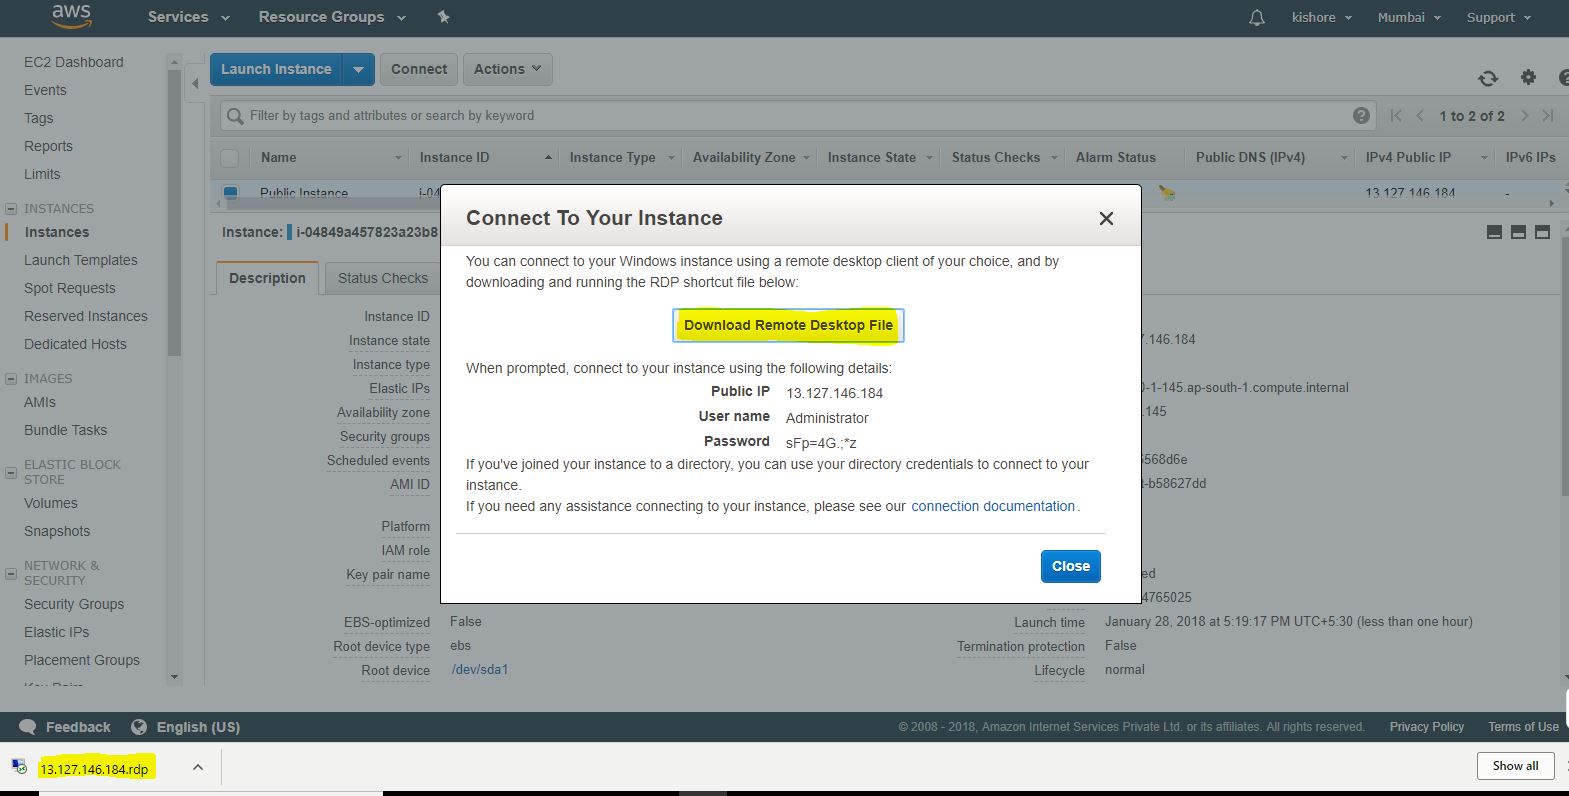Viewport: 1569px width, 796px height.
Task: Toggle the Public Instance row checkbox
Action: pyautogui.click(x=231, y=192)
